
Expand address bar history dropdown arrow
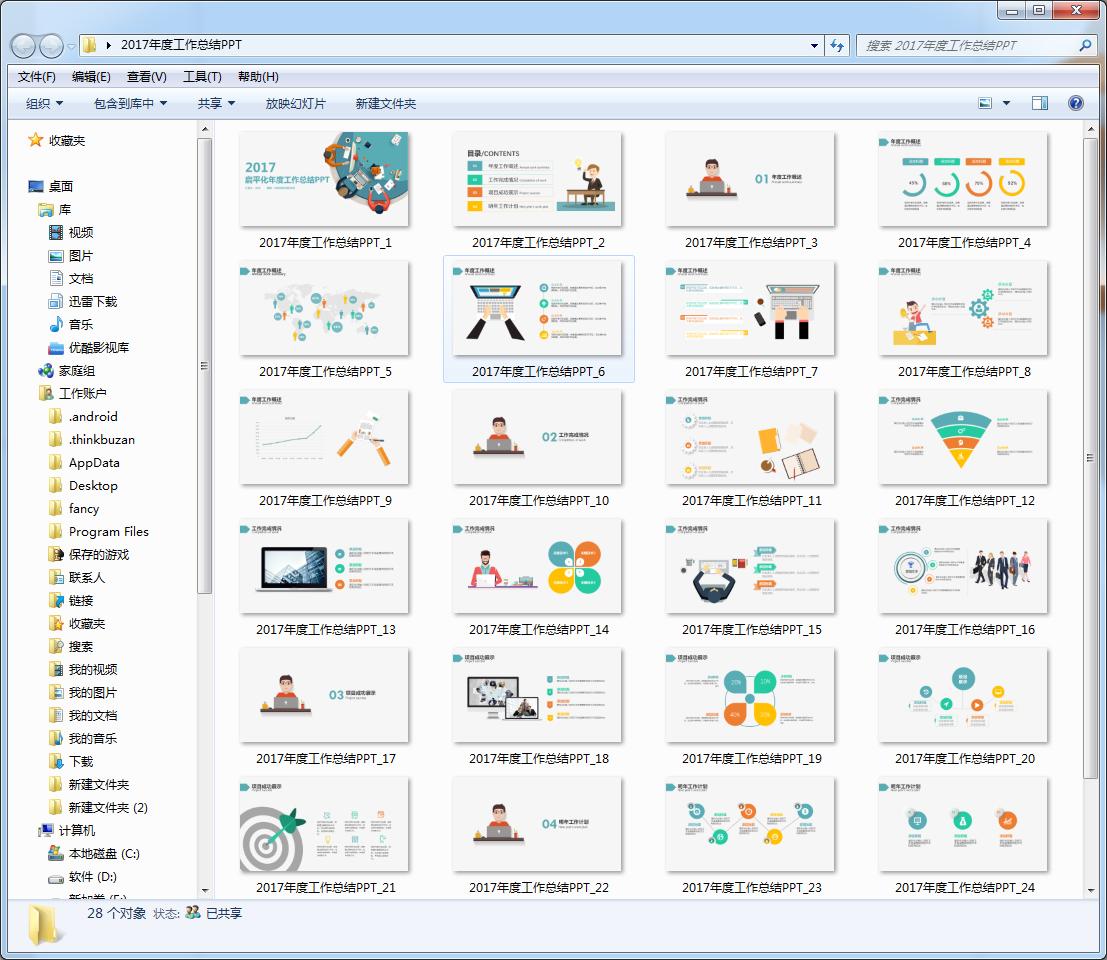[x=815, y=45]
